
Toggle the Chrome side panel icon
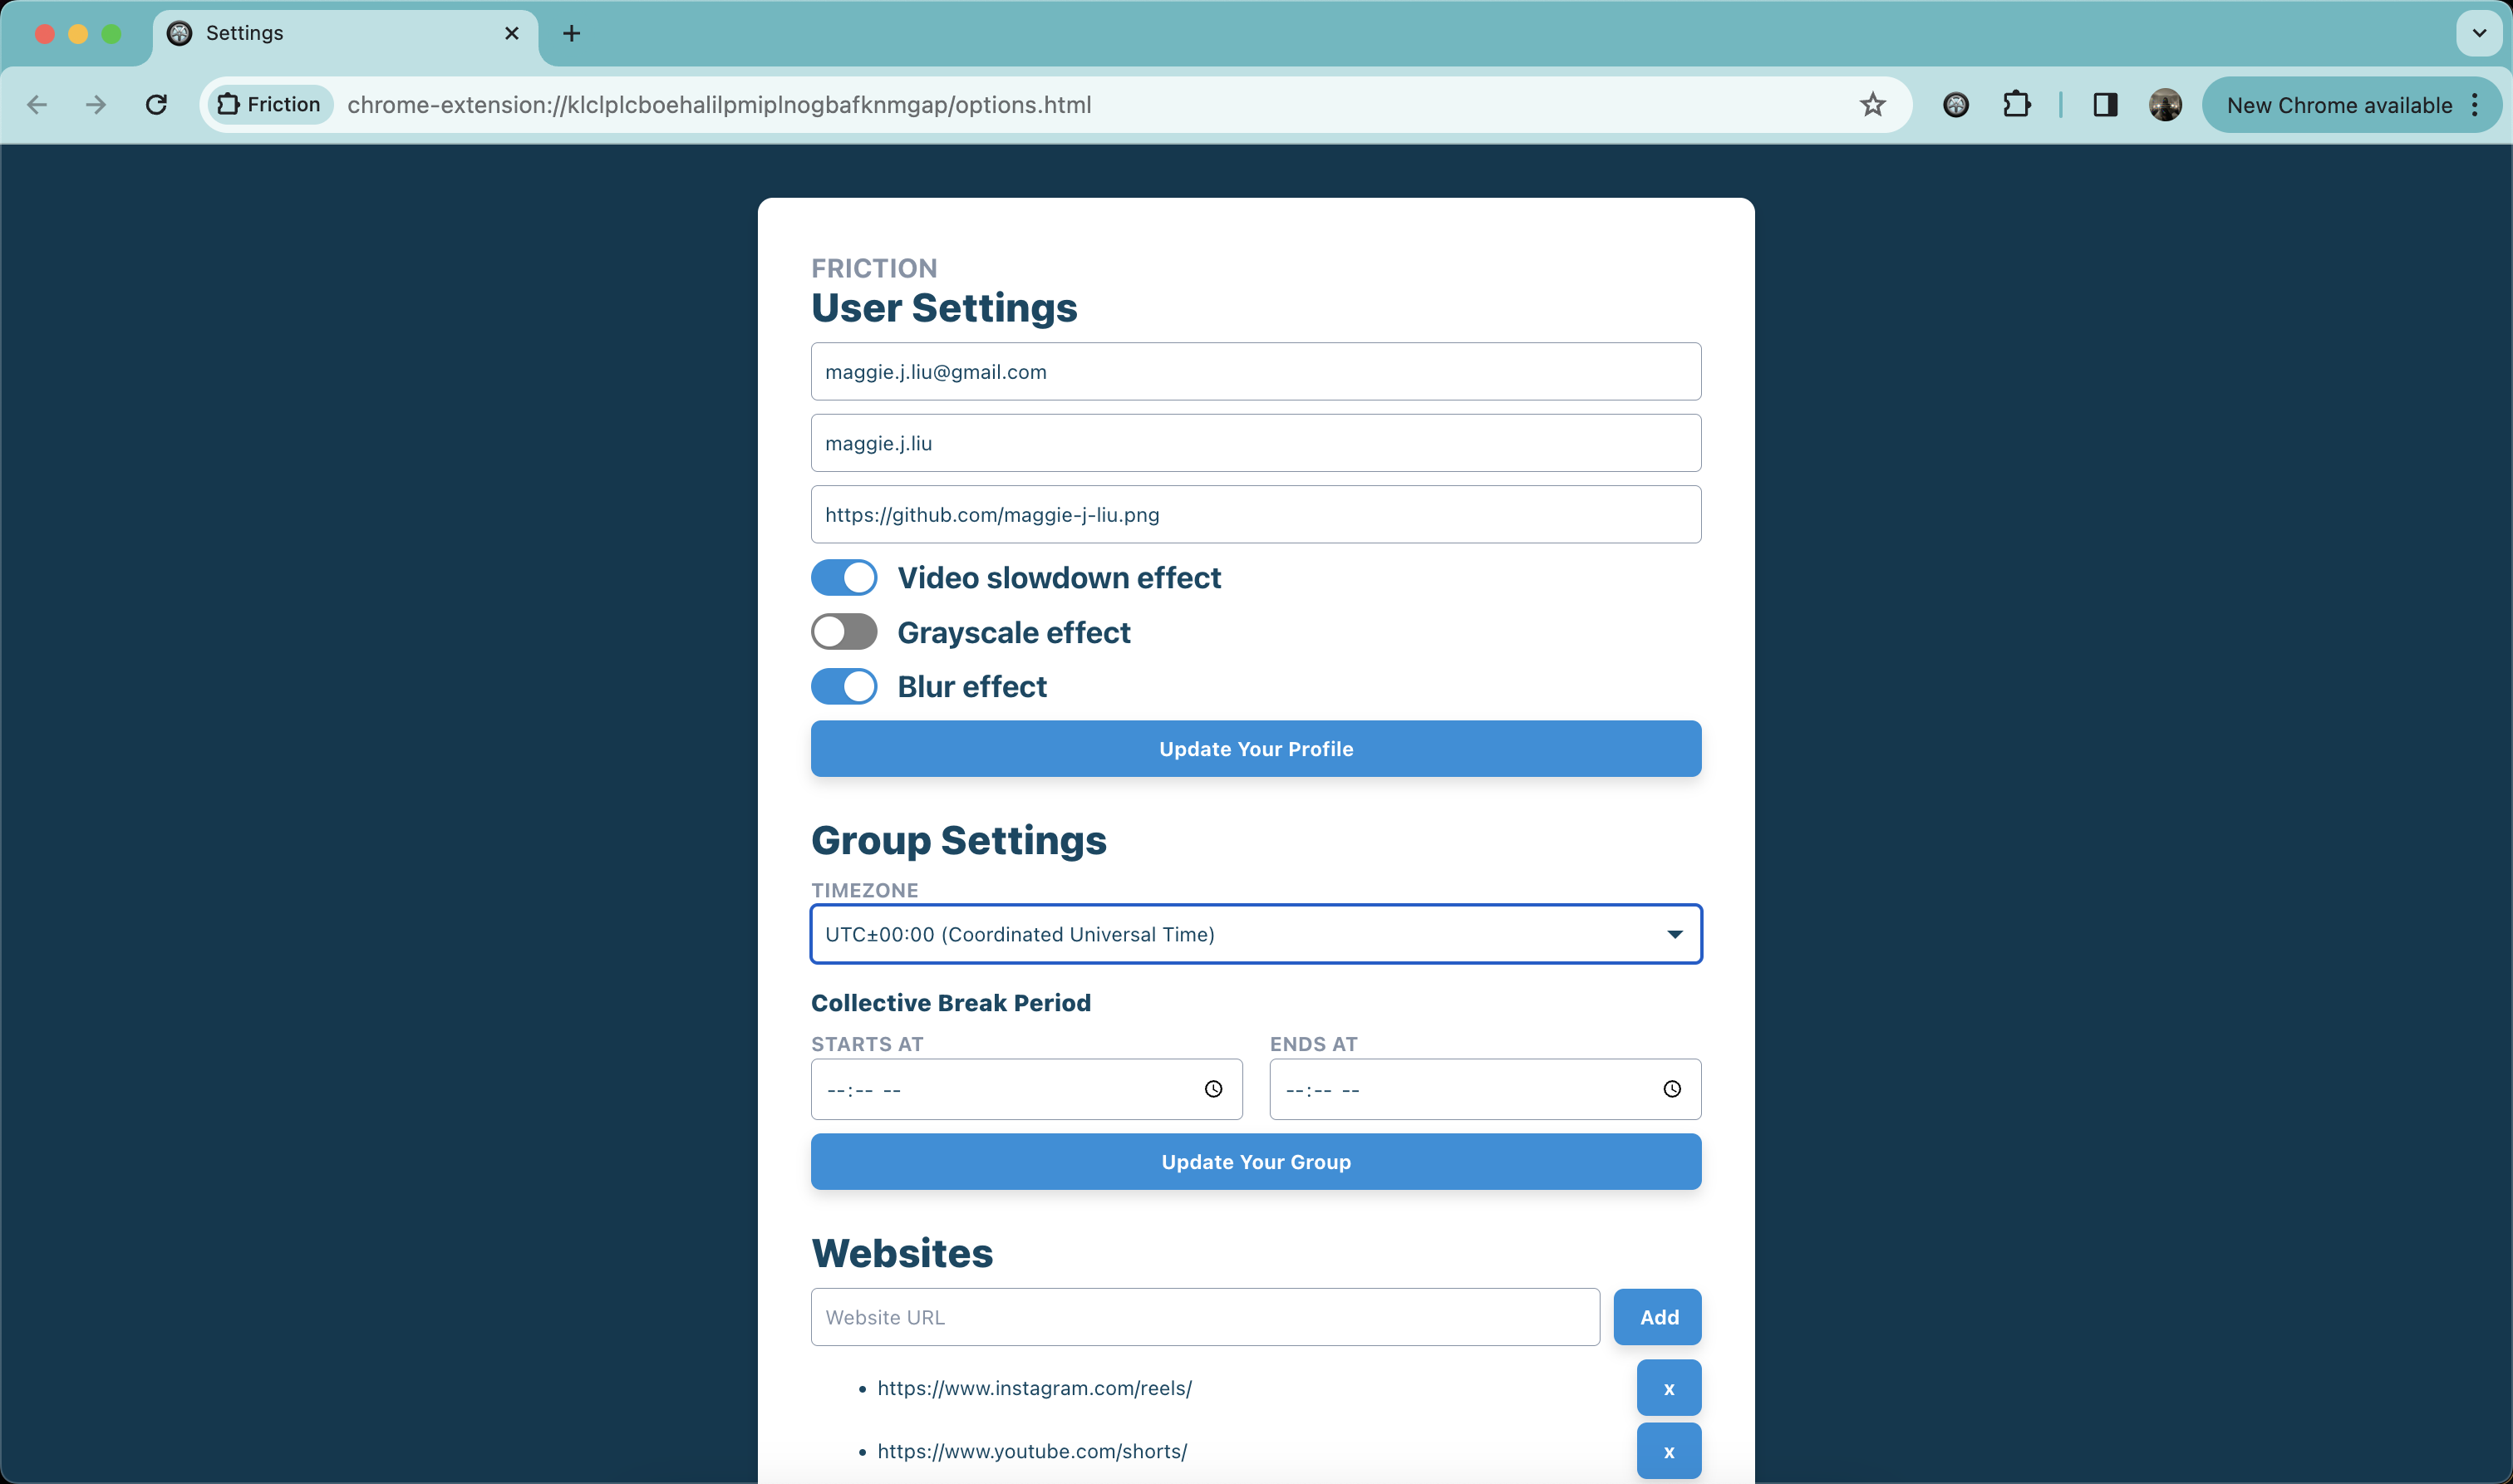2105,105
